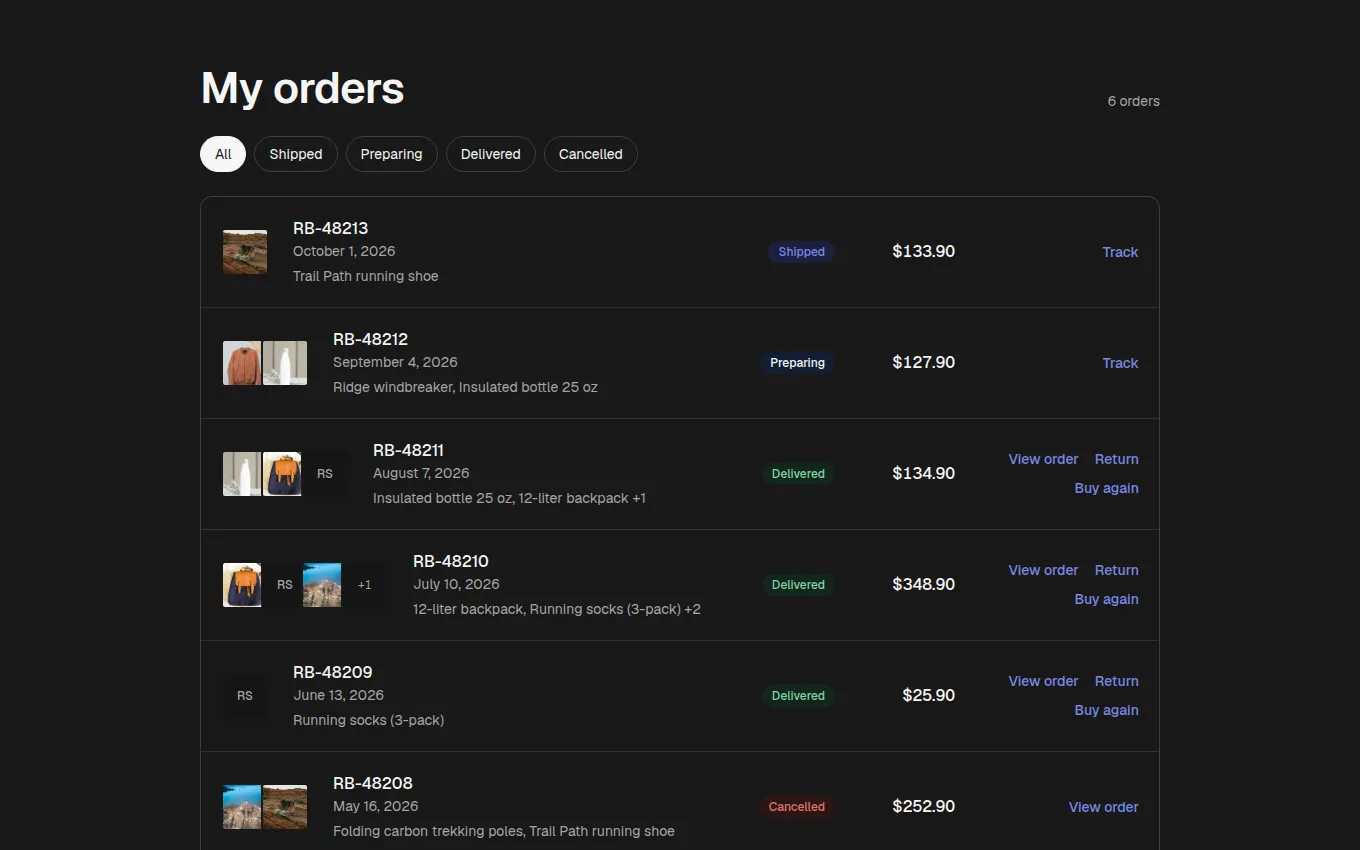Click the $348.90 order total
Image resolution: width=1360 pixels, height=850 pixels.
924,584
